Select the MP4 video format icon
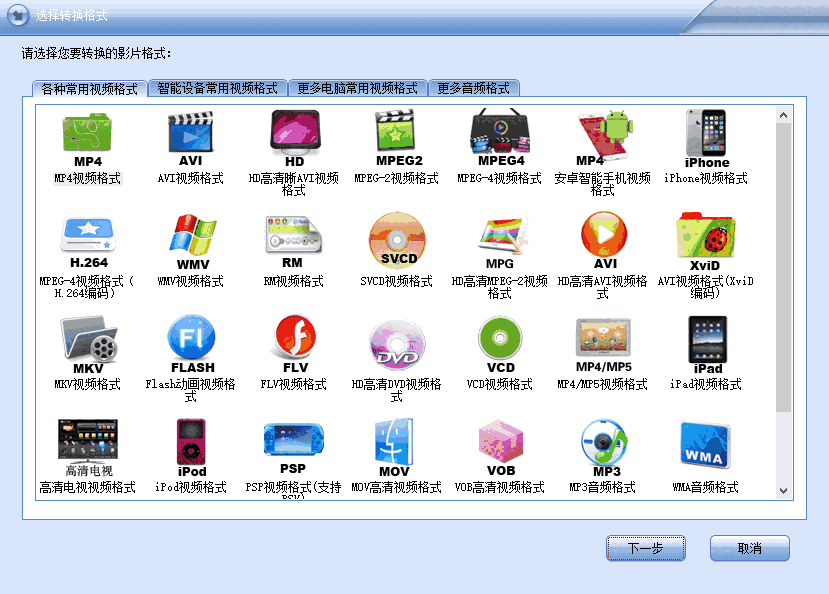 [88, 132]
